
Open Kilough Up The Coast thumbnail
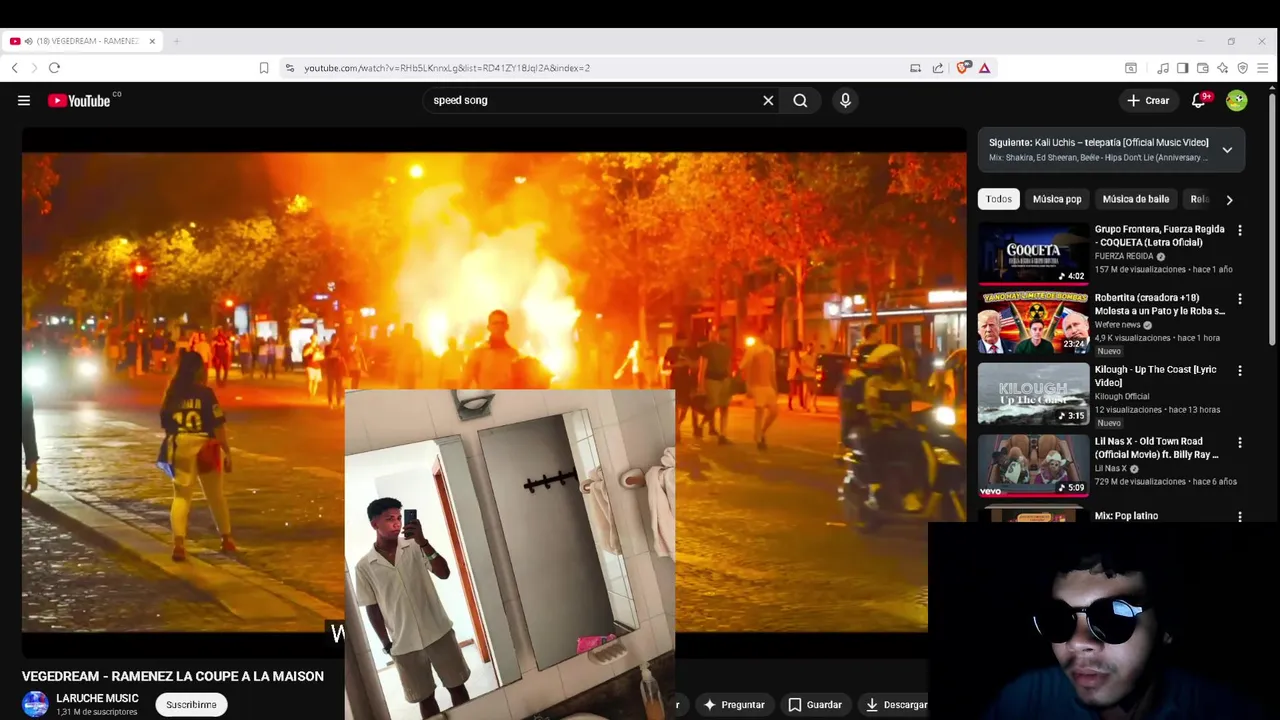(x=1033, y=394)
